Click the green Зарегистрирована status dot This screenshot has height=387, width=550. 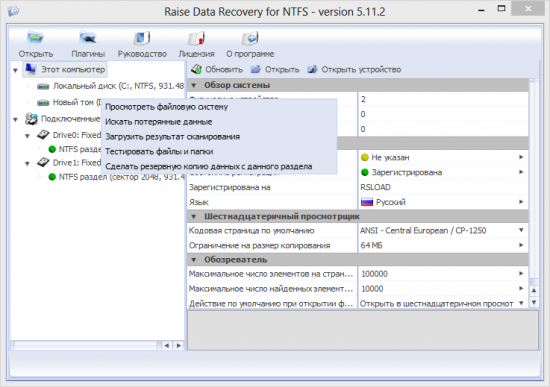tap(365, 172)
